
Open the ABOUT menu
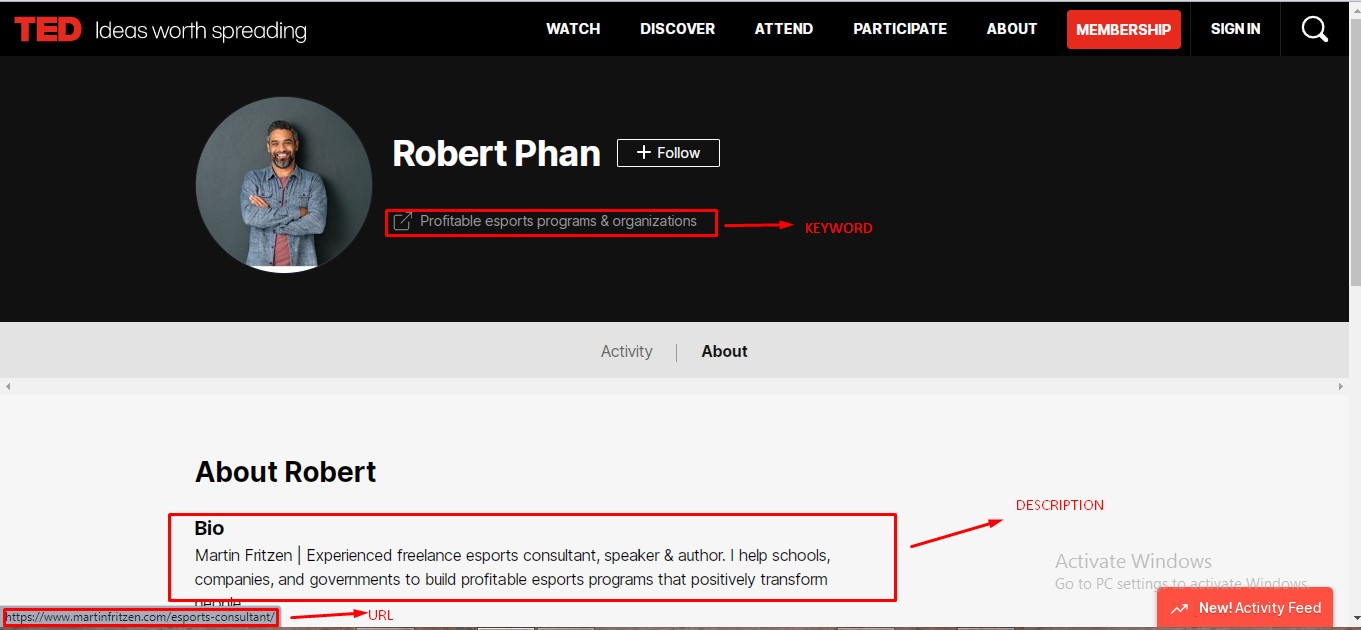pos(1011,29)
